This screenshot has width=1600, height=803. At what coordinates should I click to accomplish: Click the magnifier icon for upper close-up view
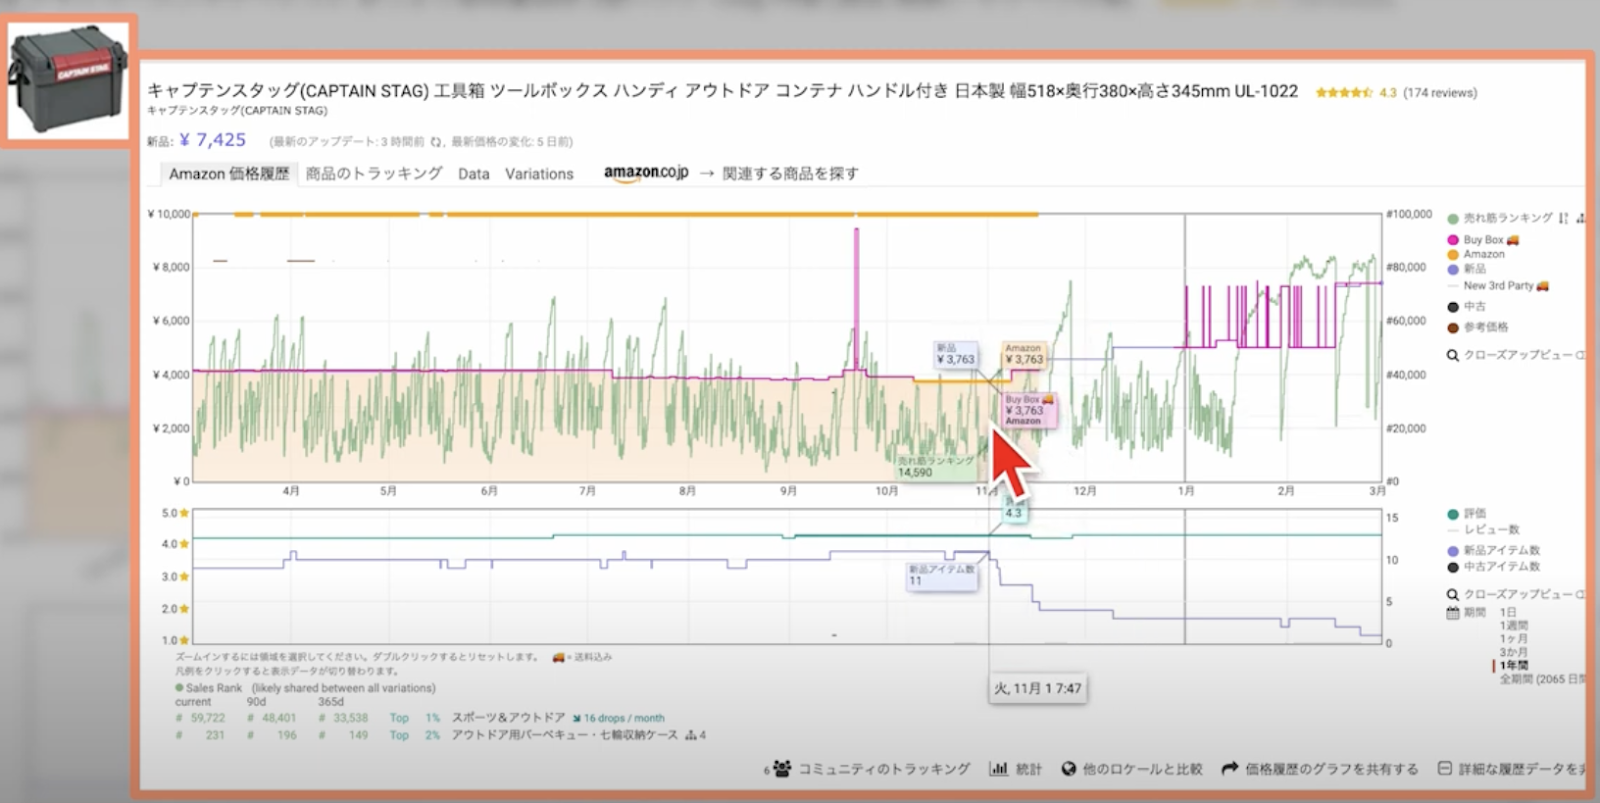[1453, 355]
